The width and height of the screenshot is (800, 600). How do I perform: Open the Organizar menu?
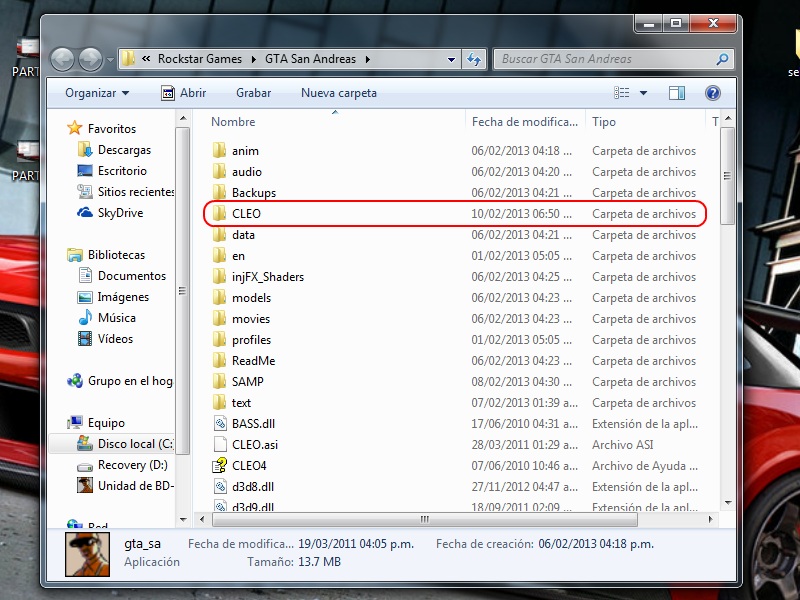pyautogui.click(x=97, y=93)
